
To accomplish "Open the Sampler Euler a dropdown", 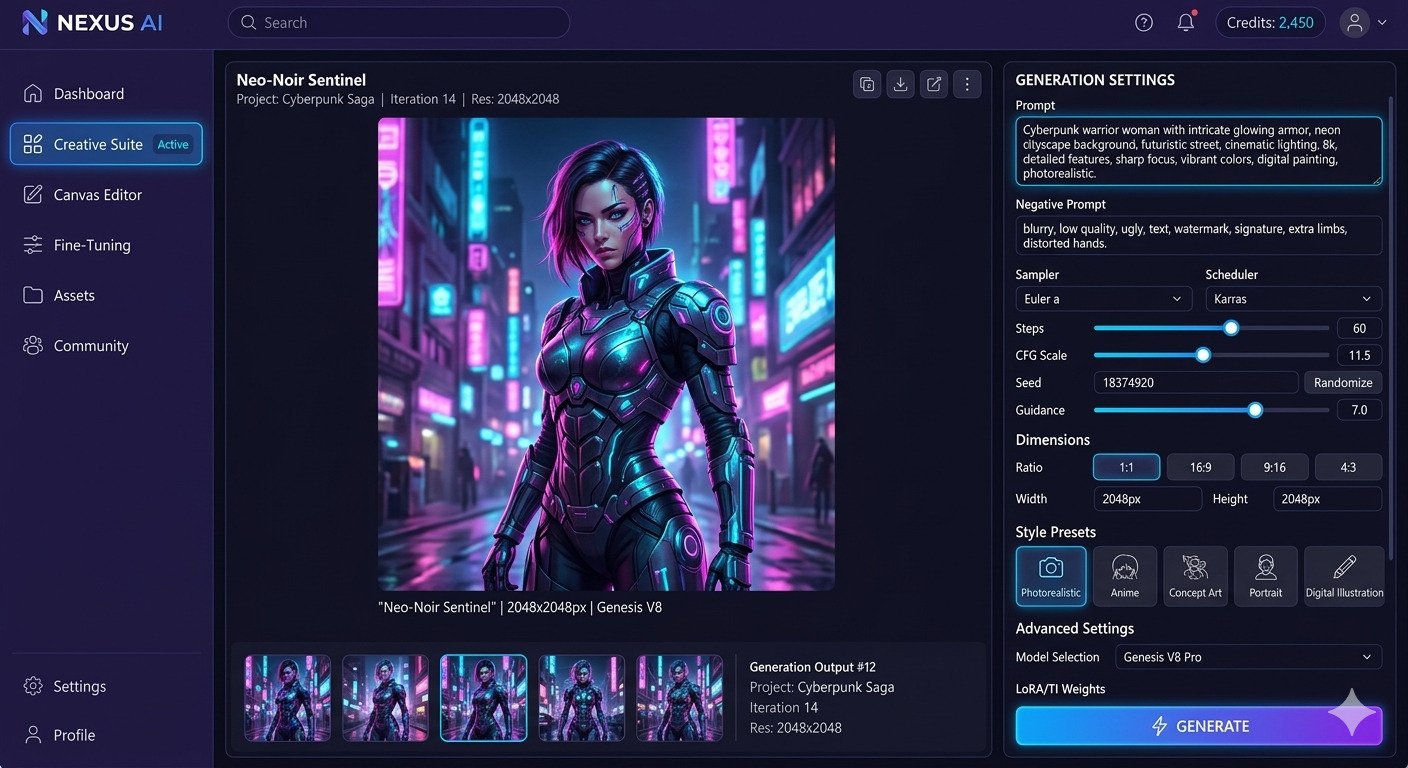I will (1103, 298).
